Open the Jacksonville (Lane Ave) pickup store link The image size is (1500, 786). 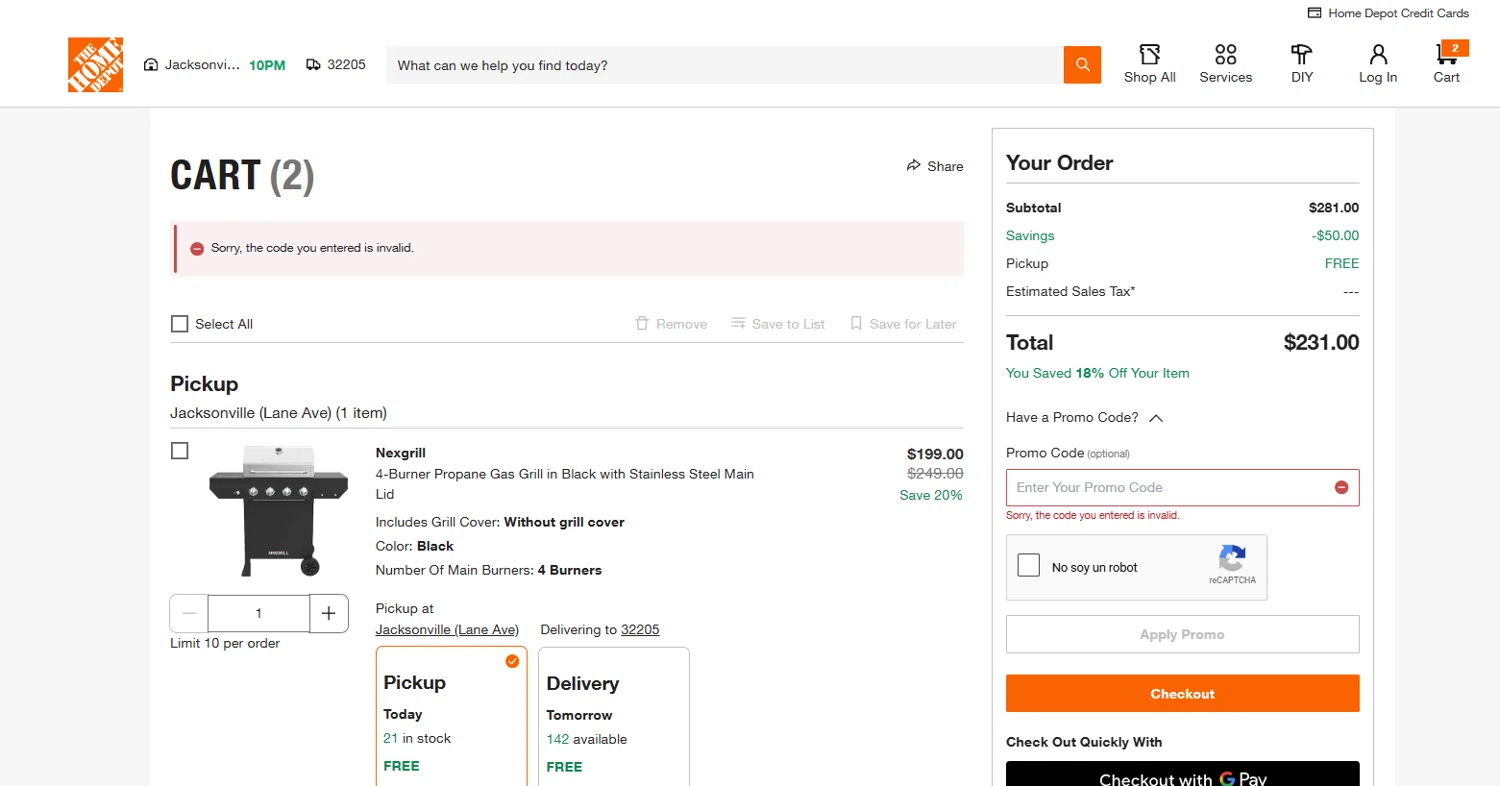click(x=447, y=630)
